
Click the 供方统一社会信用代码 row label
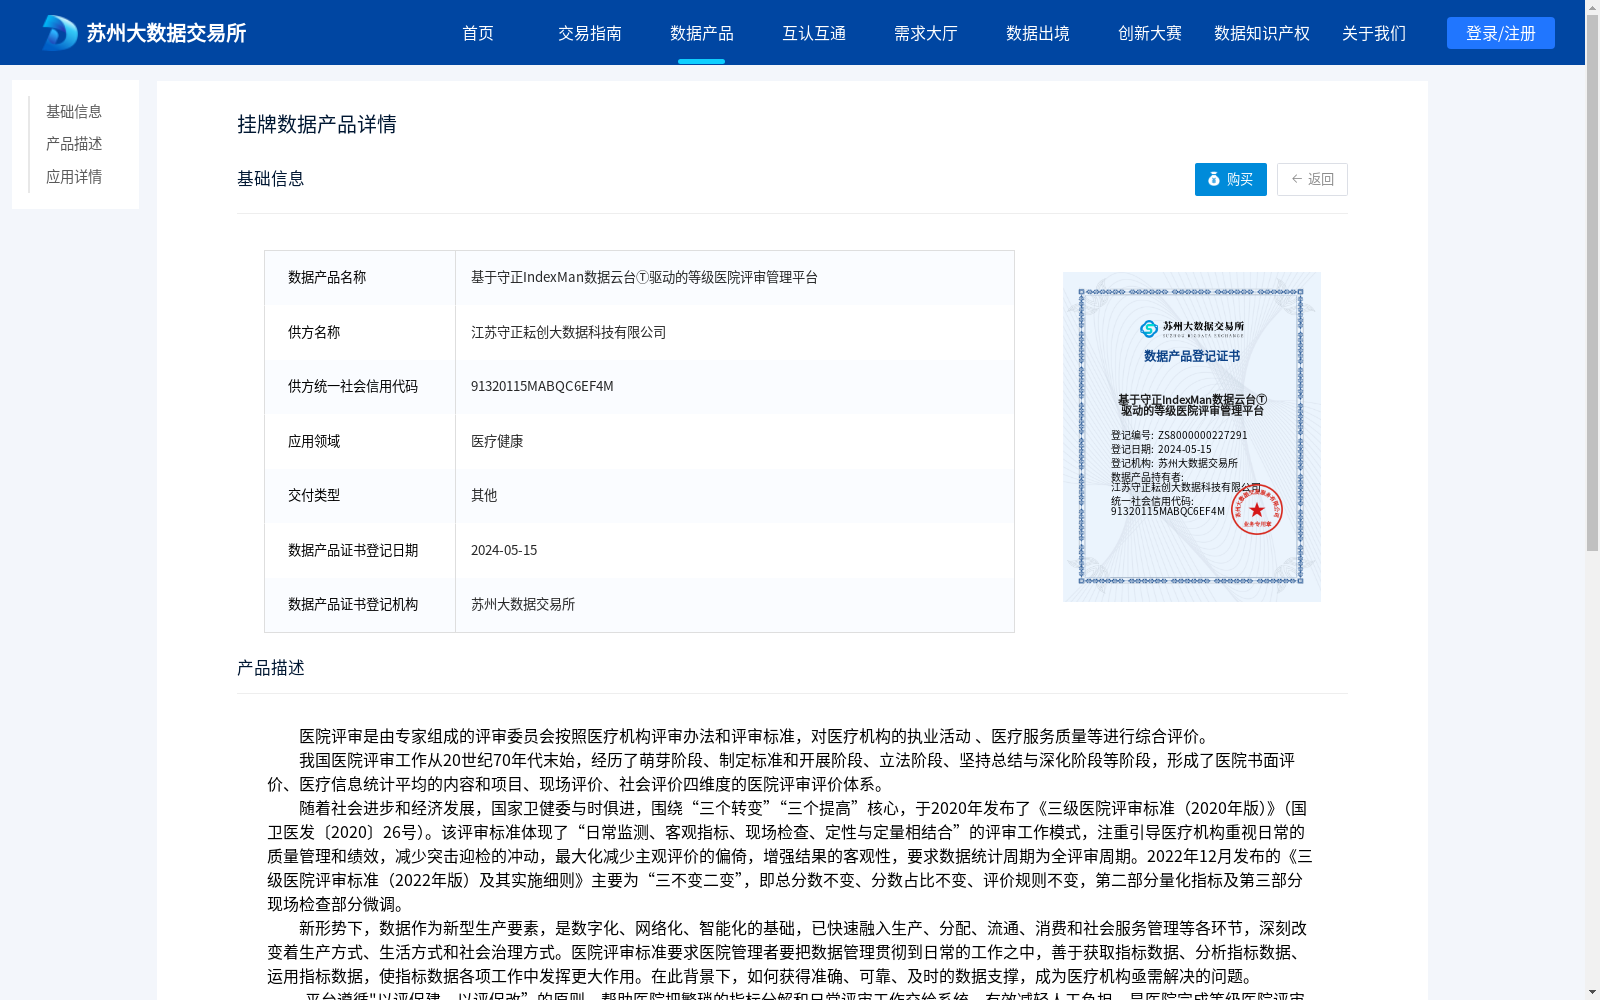pos(353,386)
